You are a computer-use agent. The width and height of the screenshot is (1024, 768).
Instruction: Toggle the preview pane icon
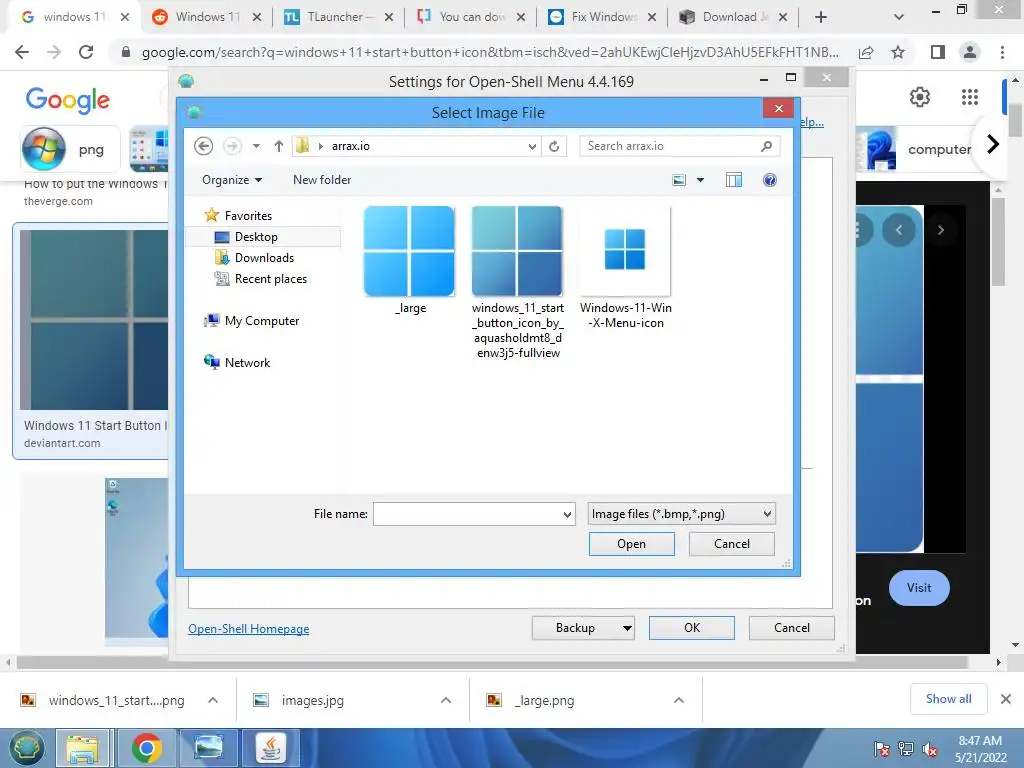click(x=734, y=180)
